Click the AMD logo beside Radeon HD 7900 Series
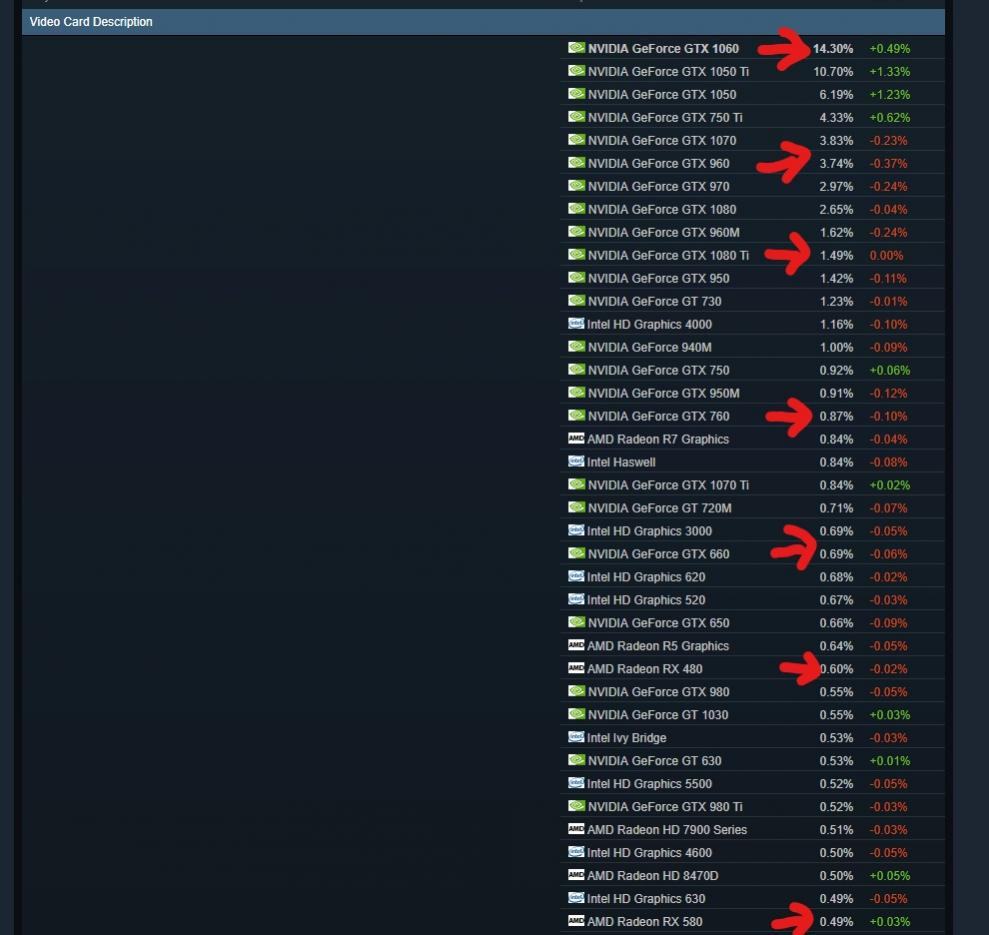Viewport: 989px width, 935px height. pos(576,828)
